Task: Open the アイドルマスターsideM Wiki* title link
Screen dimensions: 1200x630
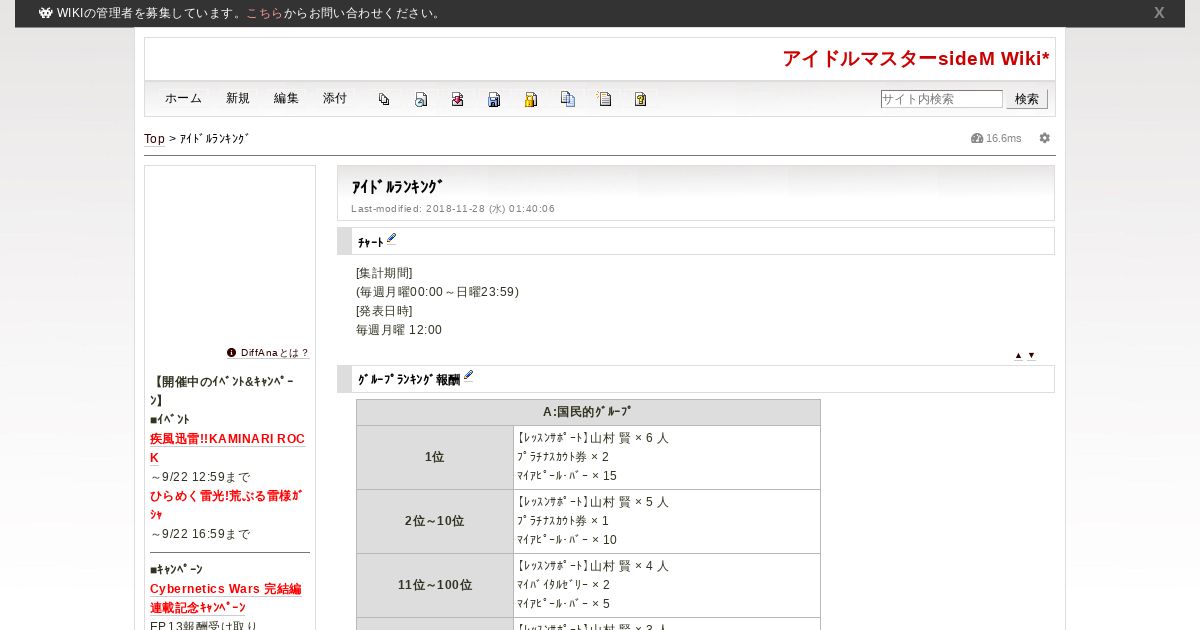Action: (x=916, y=59)
